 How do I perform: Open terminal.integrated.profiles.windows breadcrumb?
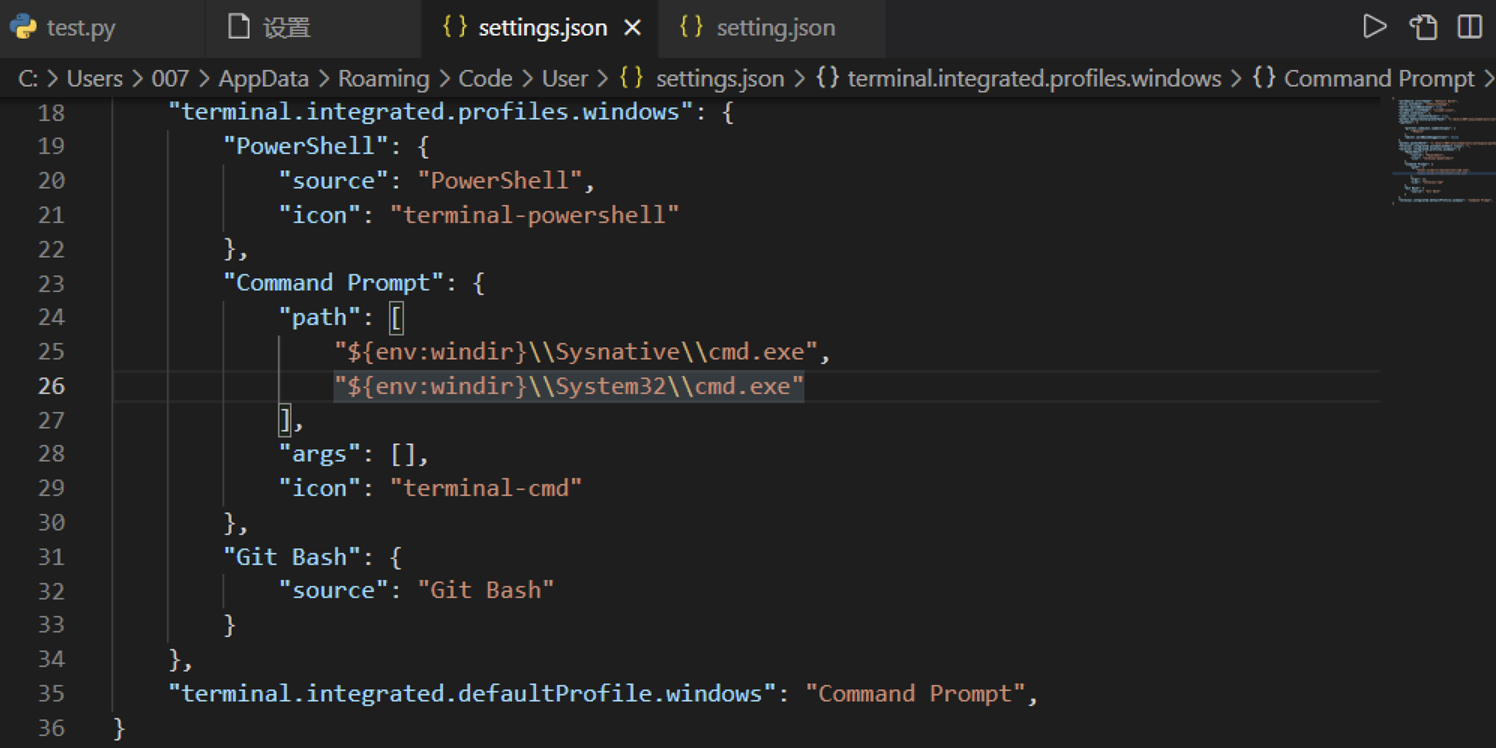click(1018, 78)
